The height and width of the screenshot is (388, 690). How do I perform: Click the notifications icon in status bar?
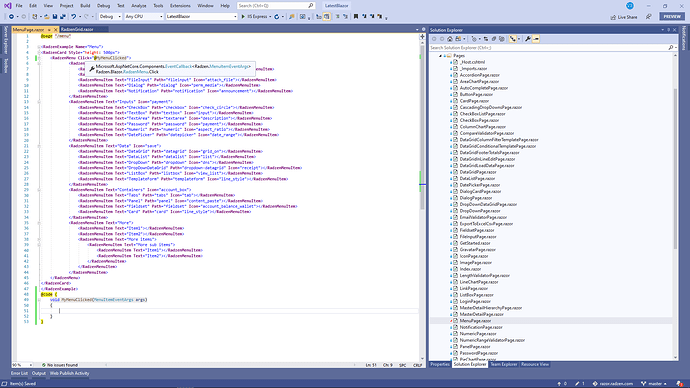coord(680,384)
